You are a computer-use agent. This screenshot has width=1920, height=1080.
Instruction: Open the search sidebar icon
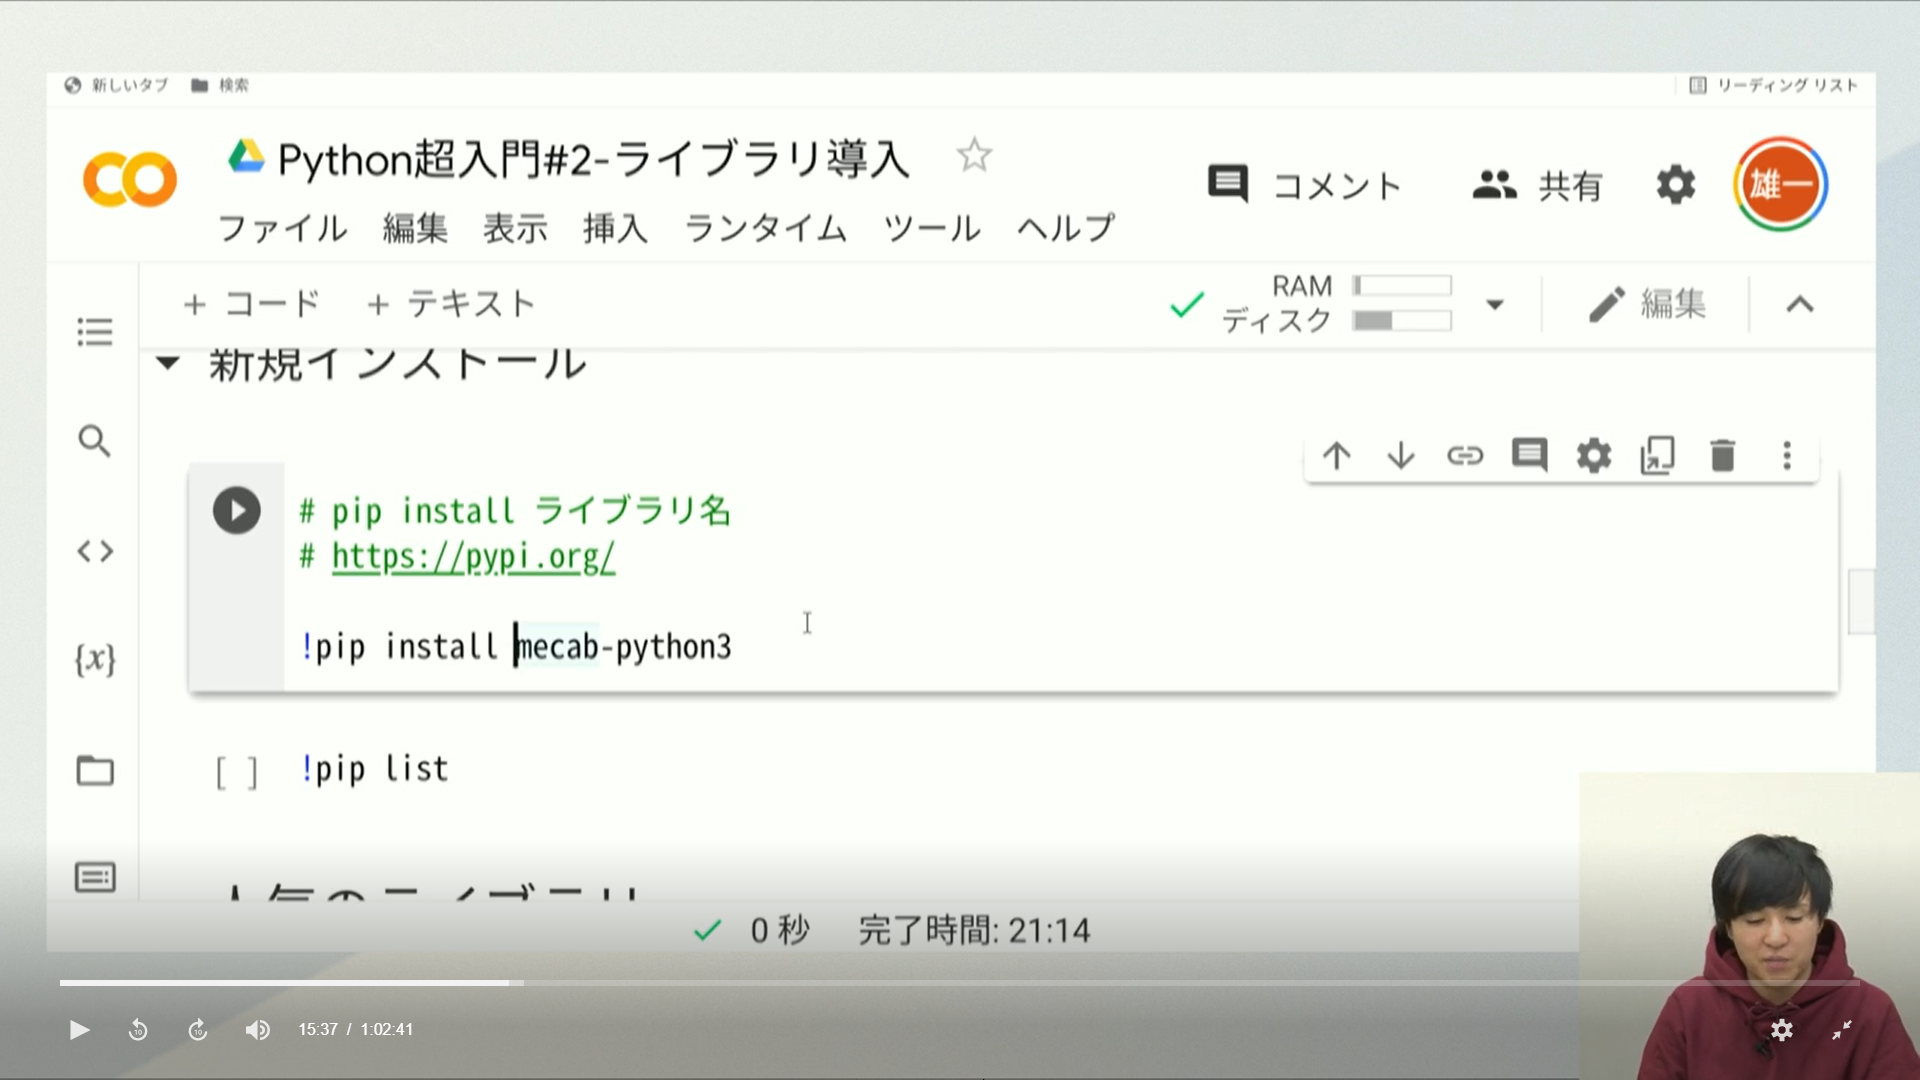coord(95,441)
